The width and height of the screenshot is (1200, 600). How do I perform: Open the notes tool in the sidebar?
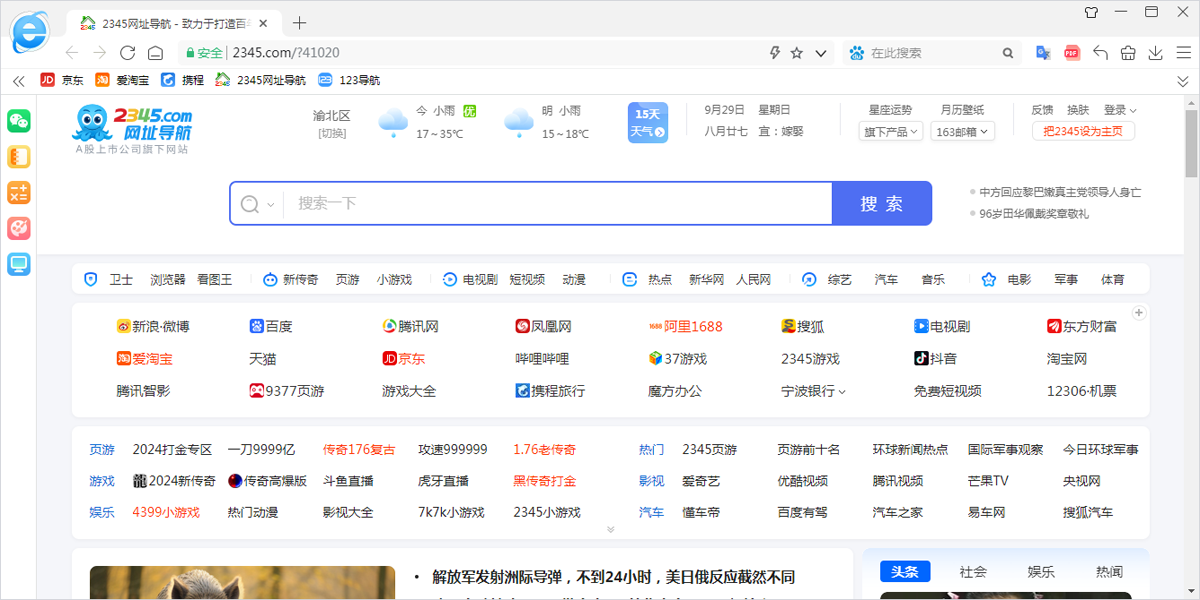point(18,156)
